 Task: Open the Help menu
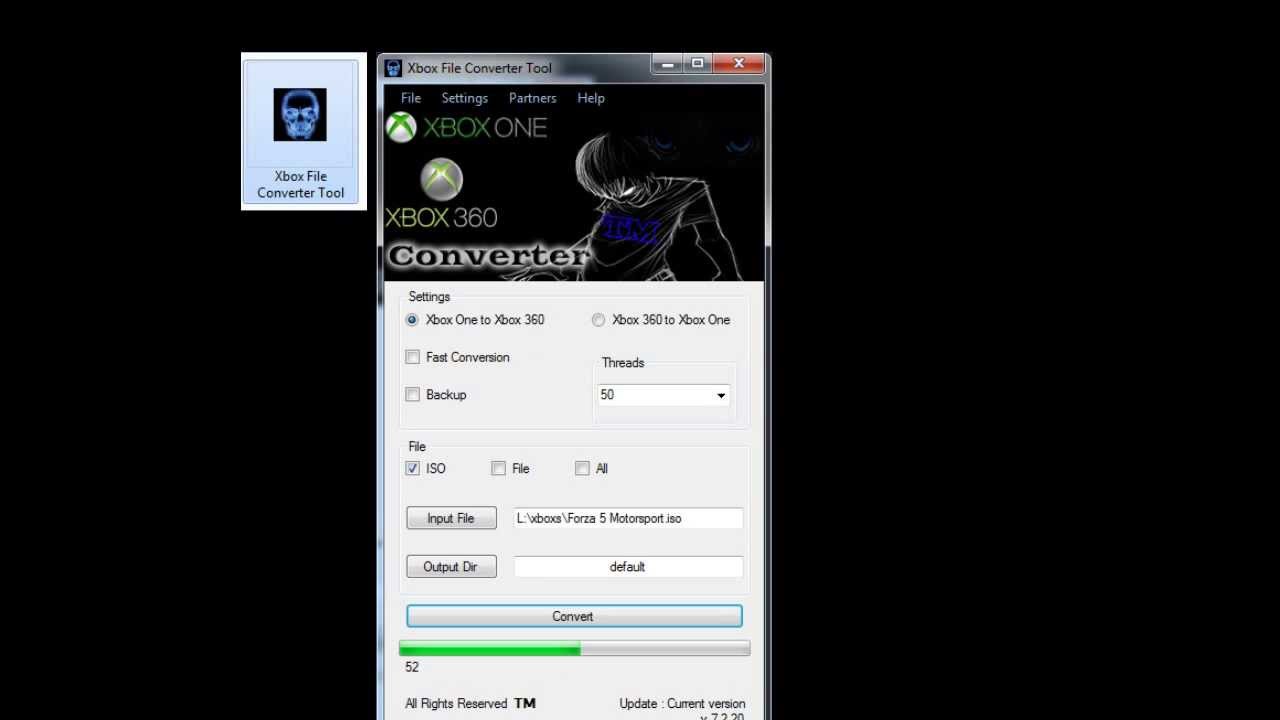pyautogui.click(x=591, y=98)
